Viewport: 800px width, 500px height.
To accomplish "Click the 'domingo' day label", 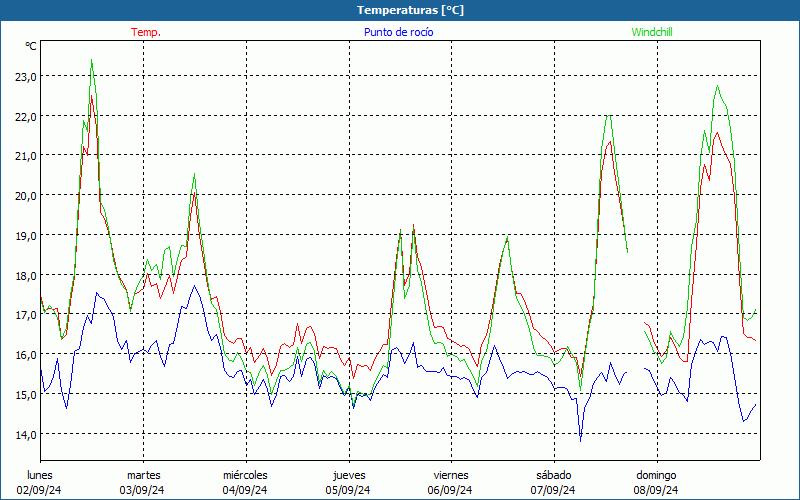I will (x=656, y=475).
